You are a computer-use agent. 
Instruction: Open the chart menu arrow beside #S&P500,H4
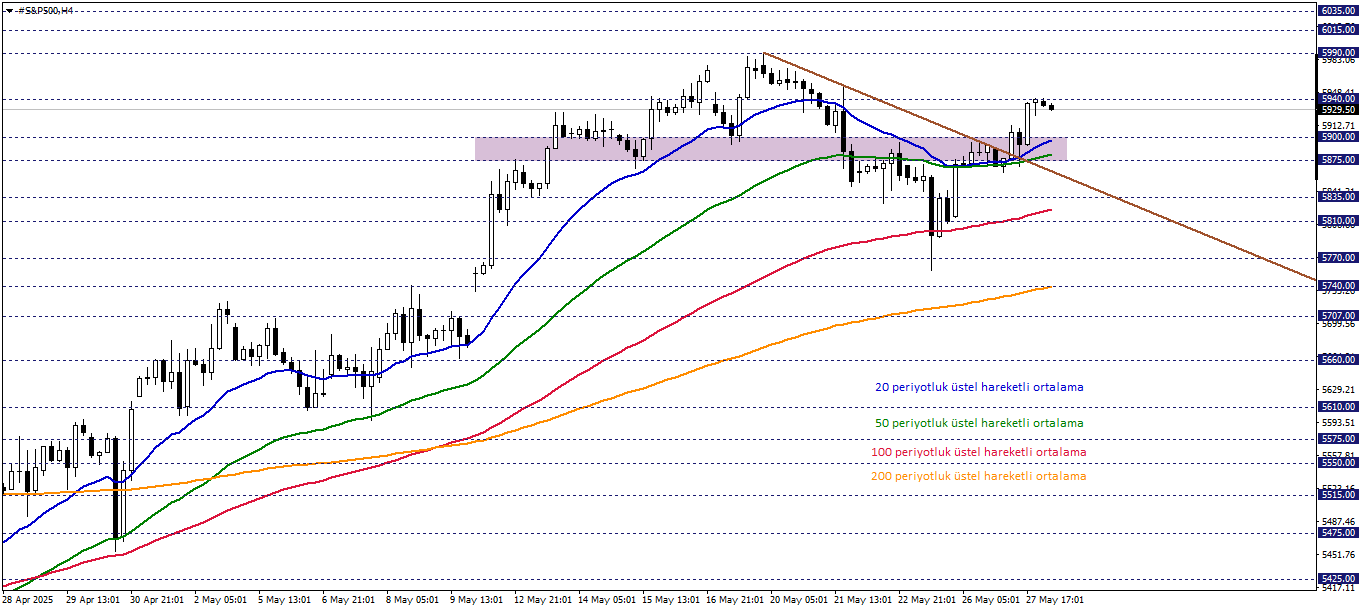(9, 10)
